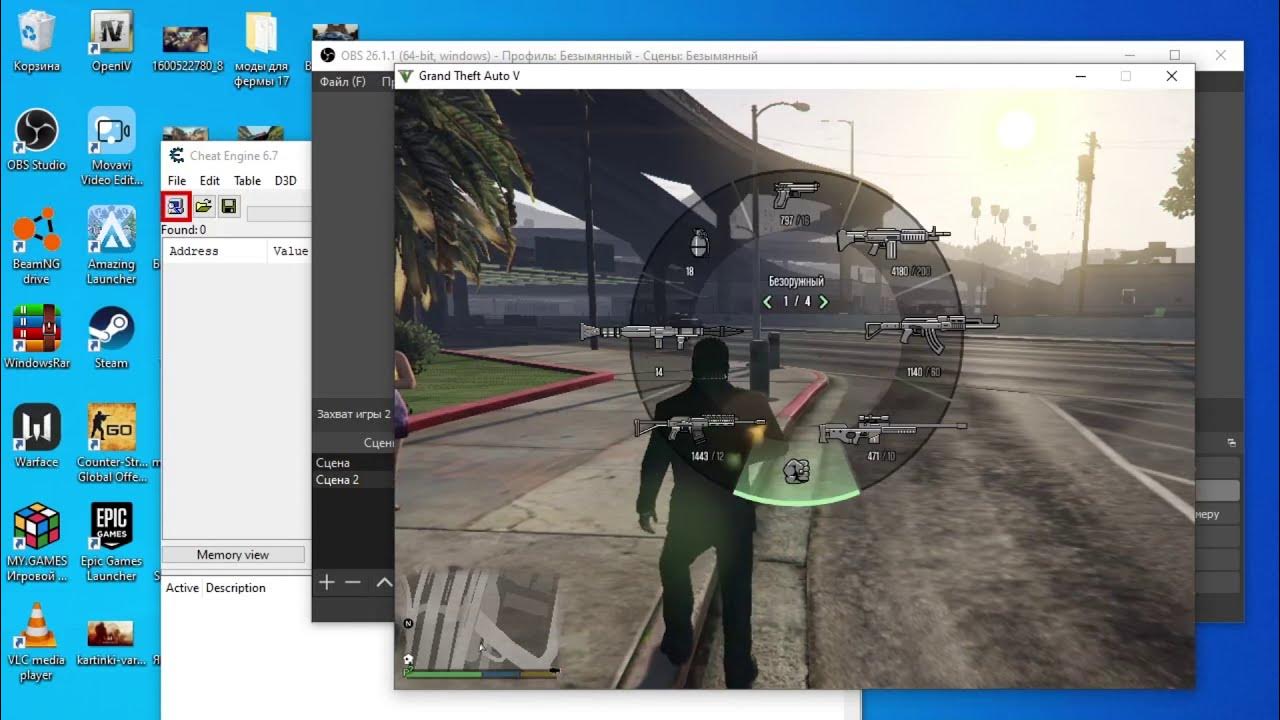
Task: Open the Steam desktop shortcut
Action: point(112,339)
